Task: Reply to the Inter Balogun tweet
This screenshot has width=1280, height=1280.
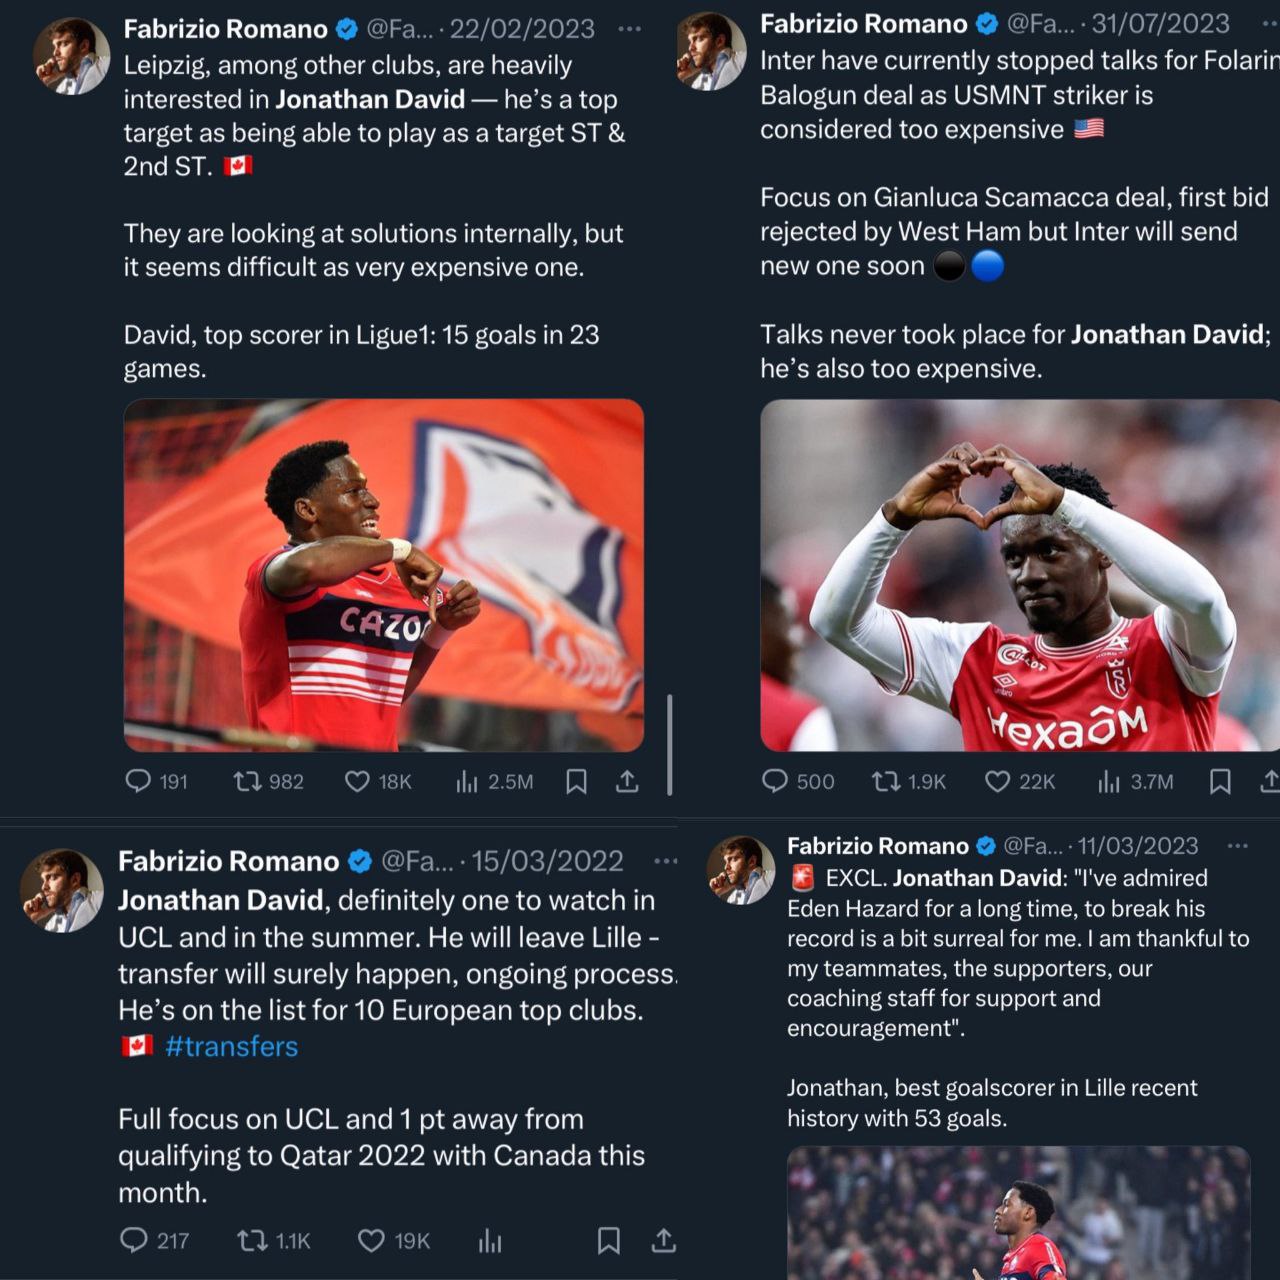Action: pos(775,780)
